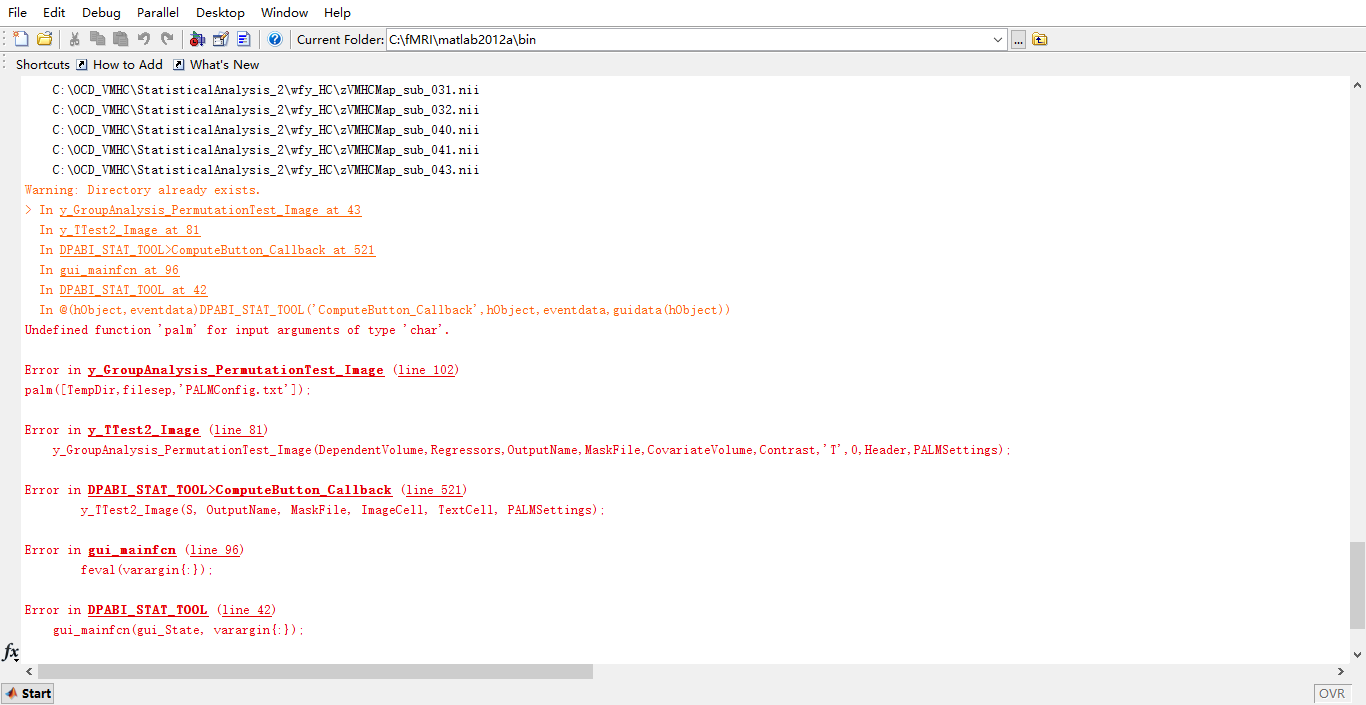Click the New Script icon in toolbar
The width and height of the screenshot is (1366, 705).
tap(21, 39)
